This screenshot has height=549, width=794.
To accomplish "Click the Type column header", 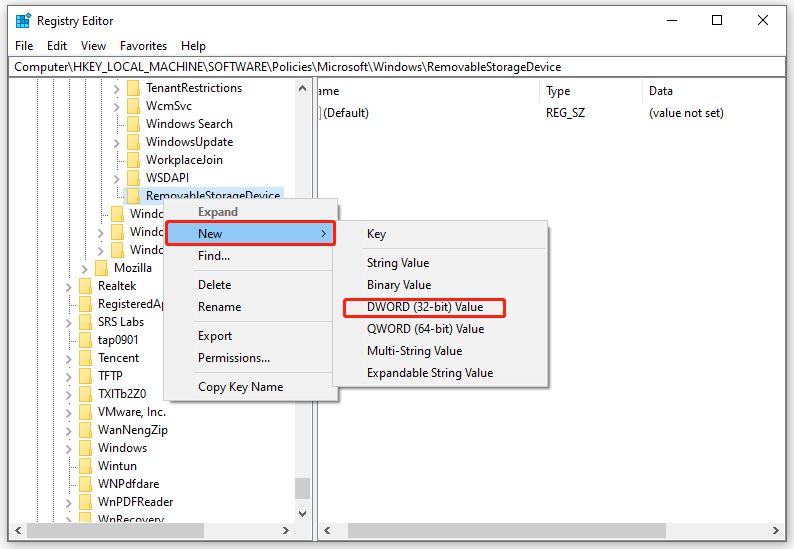I will pos(590,91).
